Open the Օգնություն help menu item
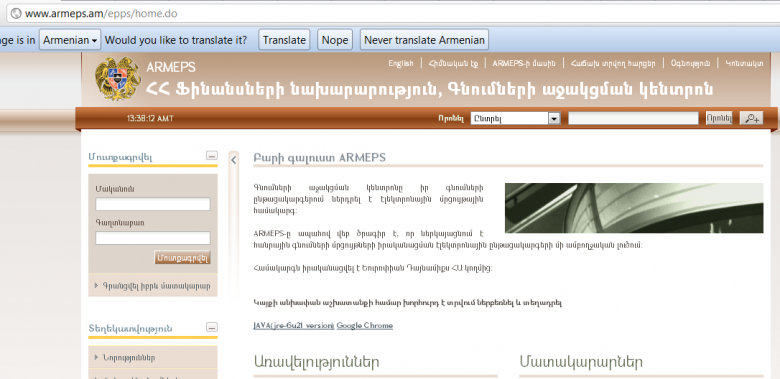Image resolution: width=780 pixels, height=379 pixels. 690,63
